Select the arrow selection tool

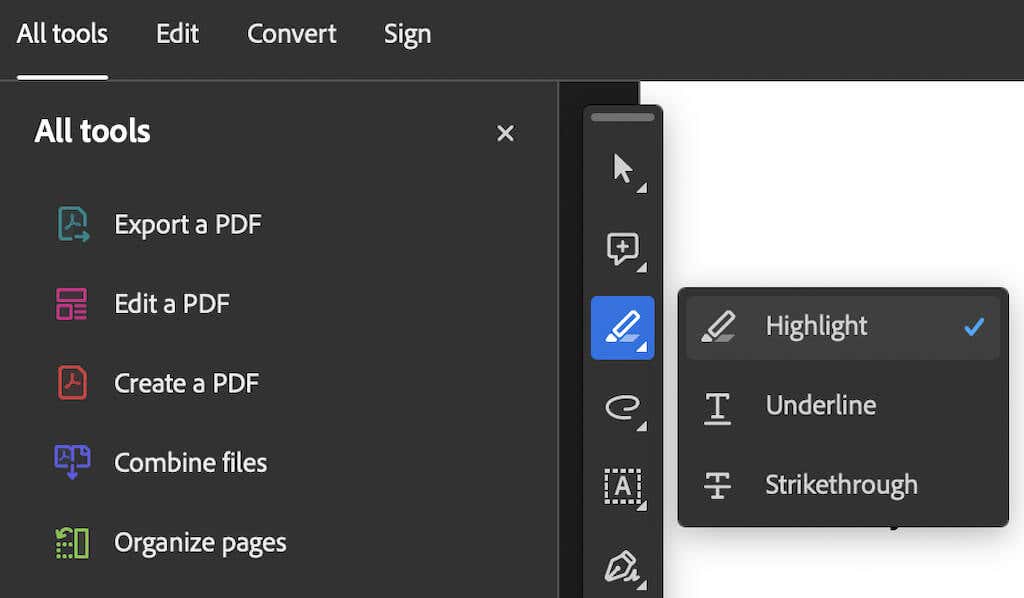pos(622,169)
